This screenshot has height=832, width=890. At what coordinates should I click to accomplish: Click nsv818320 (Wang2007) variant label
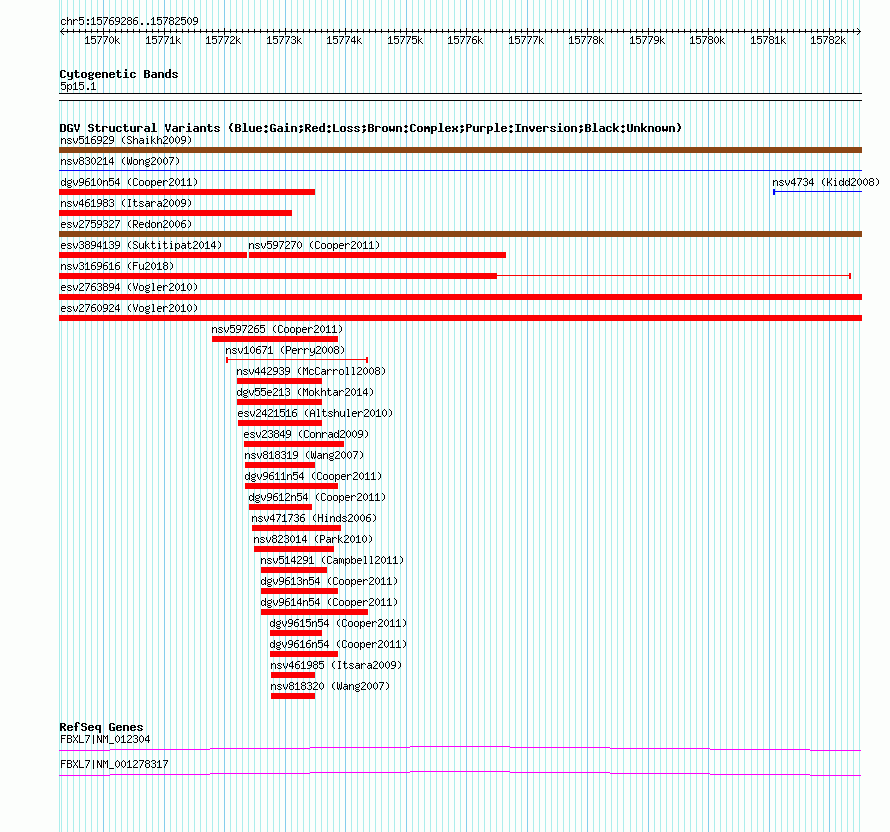tap(330, 686)
